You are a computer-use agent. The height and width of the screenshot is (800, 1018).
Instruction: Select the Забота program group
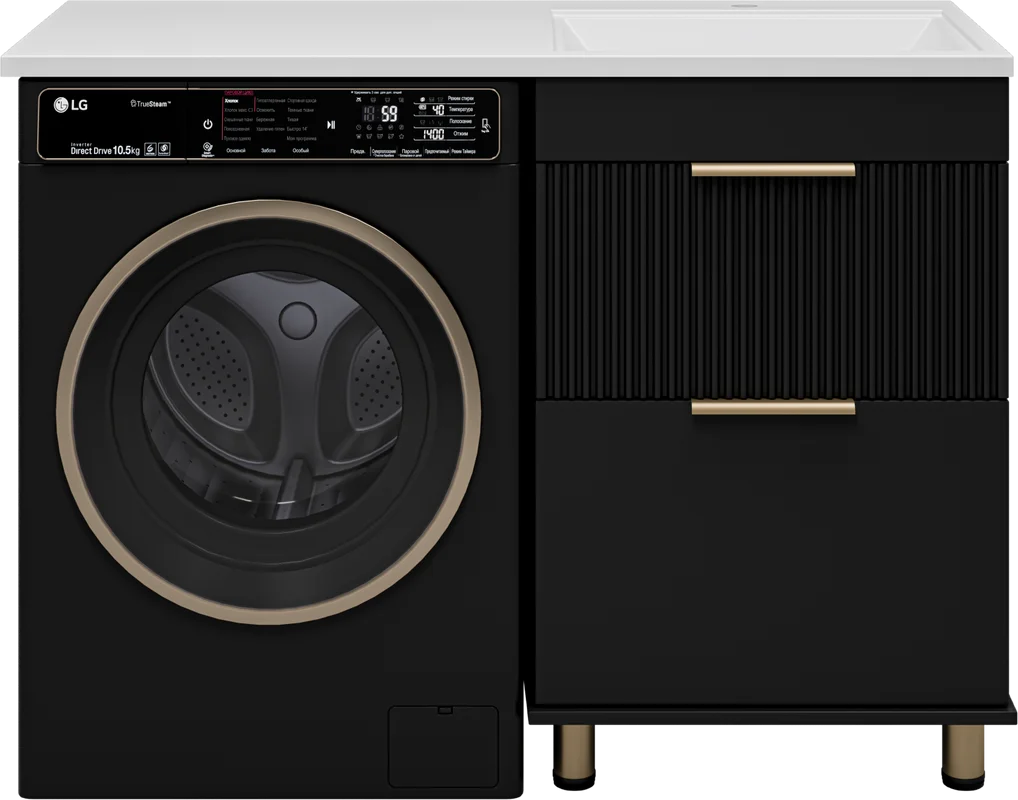pos(268,151)
